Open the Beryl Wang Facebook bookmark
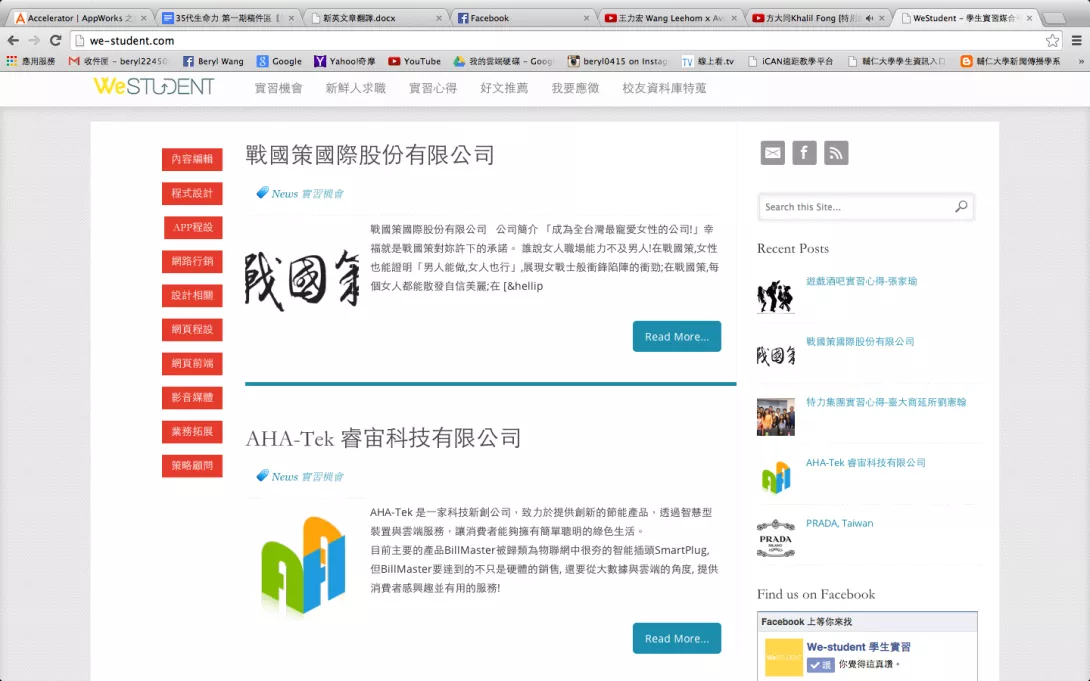This screenshot has width=1090, height=681. click(x=213, y=61)
